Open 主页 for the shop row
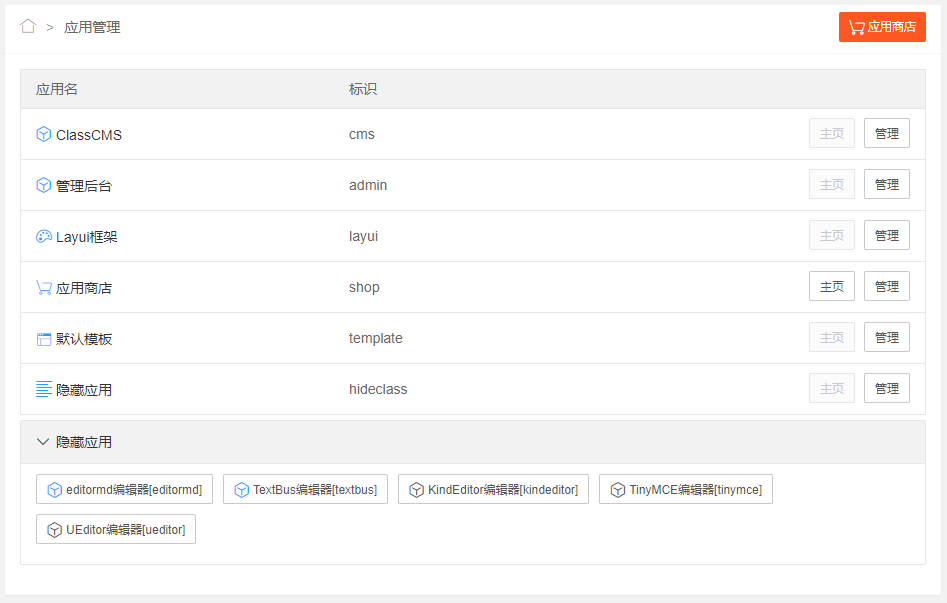This screenshot has height=603, width=947. 832,286
